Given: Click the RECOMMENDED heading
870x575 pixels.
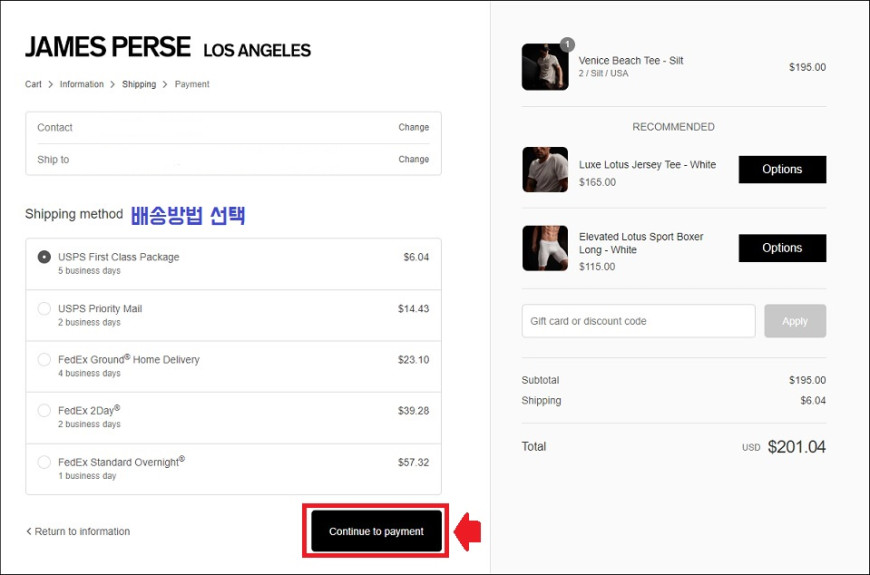Looking at the screenshot, I should pyautogui.click(x=674, y=127).
